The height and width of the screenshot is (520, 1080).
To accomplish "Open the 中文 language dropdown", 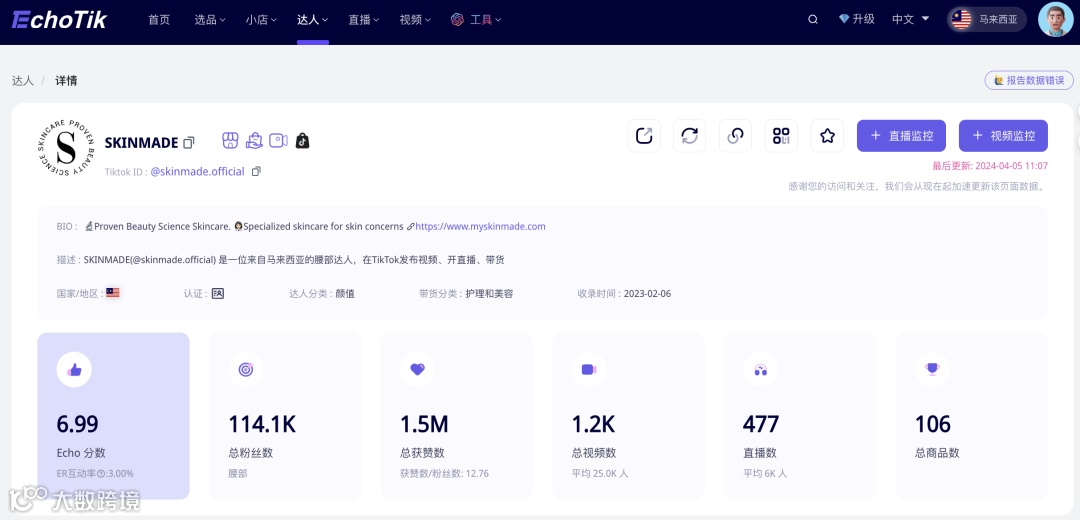I will [x=911, y=19].
